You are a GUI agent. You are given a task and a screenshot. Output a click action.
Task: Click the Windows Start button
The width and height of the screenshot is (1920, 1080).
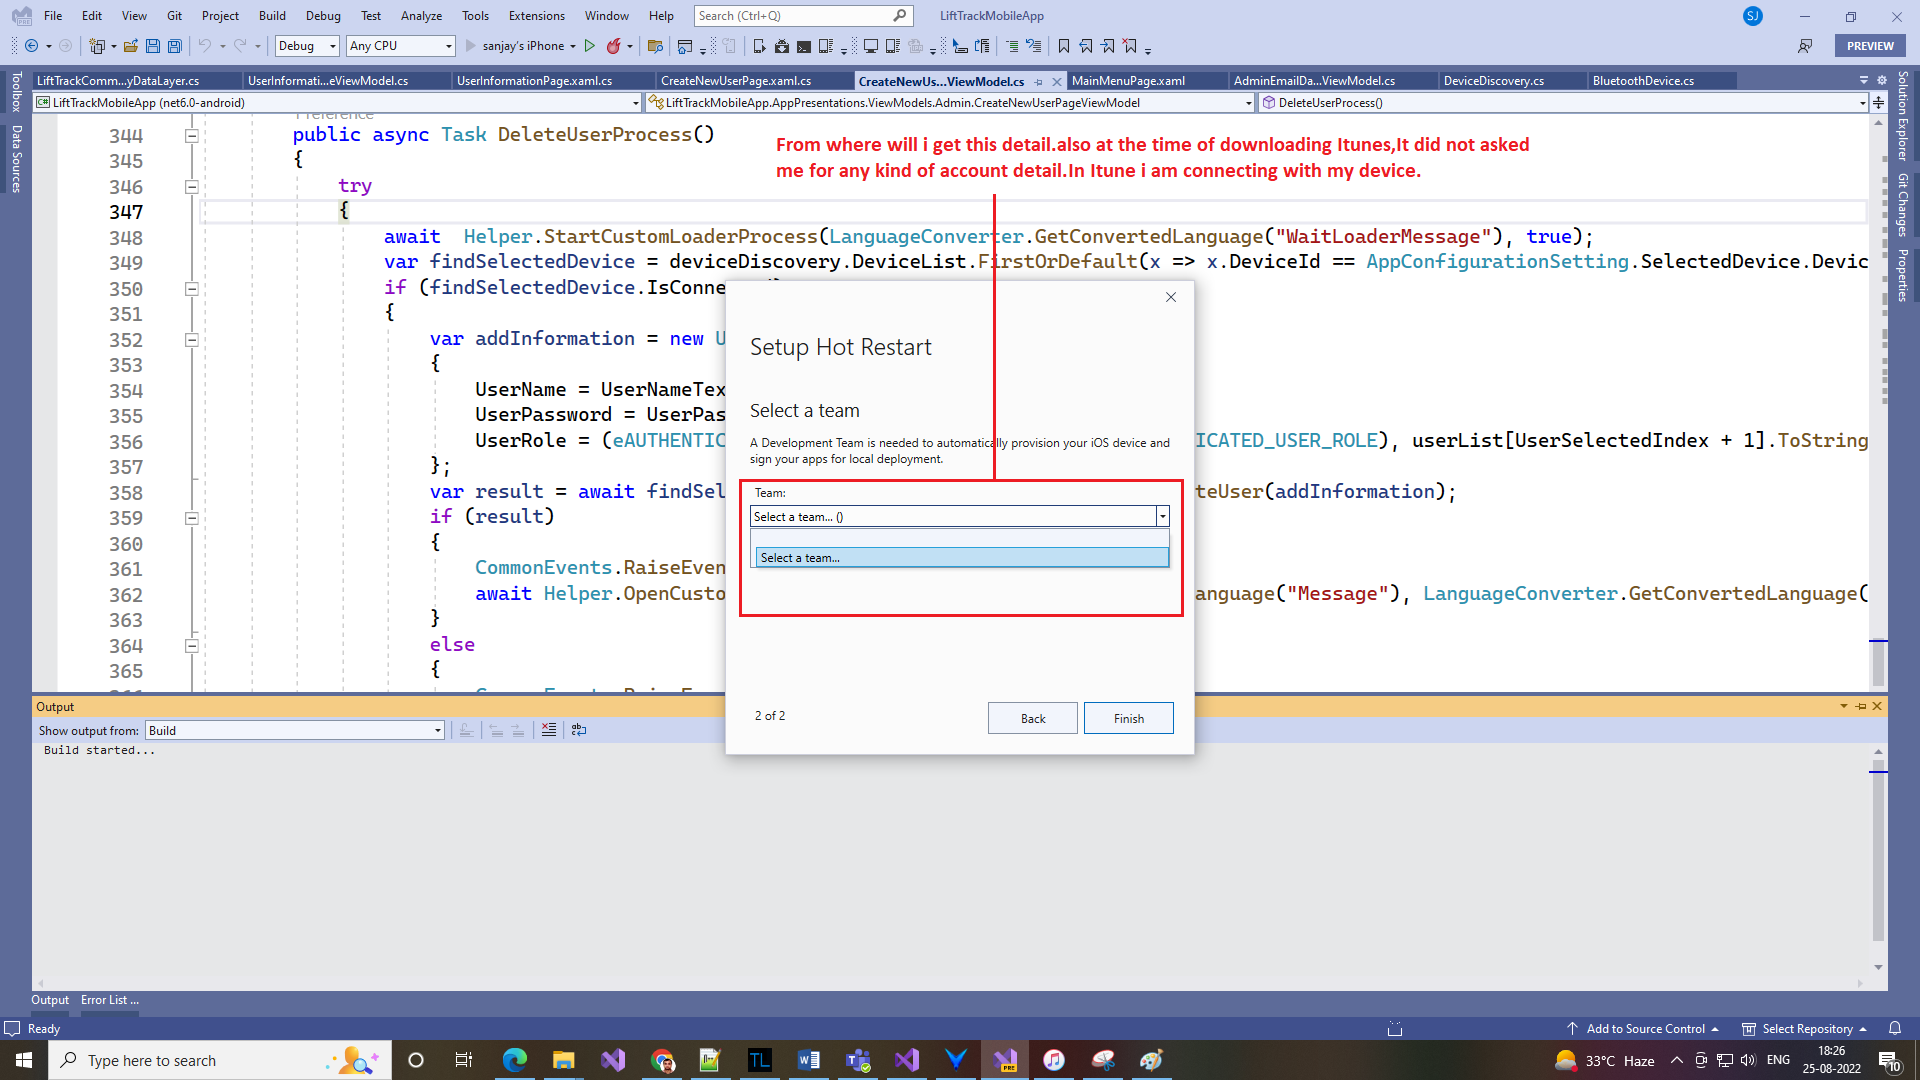click(24, 1060)
